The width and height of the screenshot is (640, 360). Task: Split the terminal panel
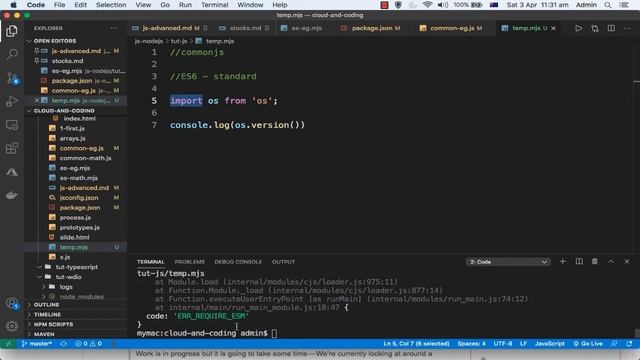tap(579, 261)
